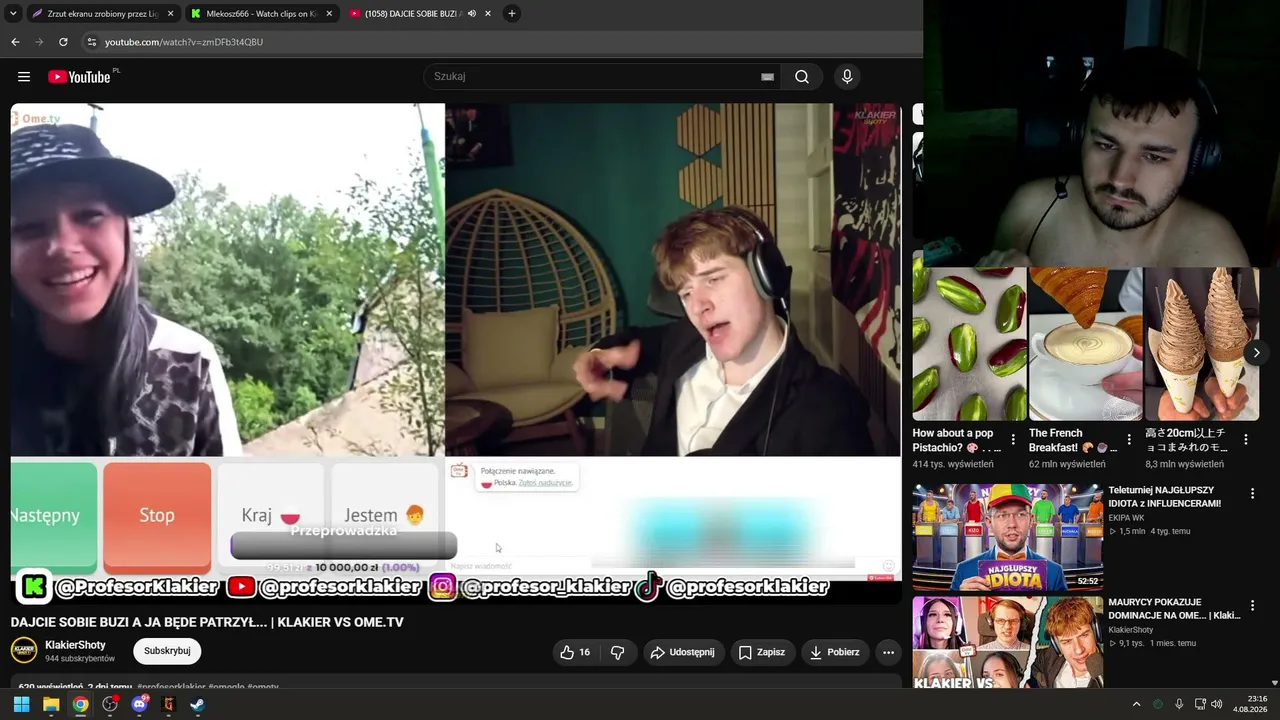Close the Zrzut ekranu tab
This screenshot has width=1280, height=720.
pyautogui.click(x=170, y=14)
